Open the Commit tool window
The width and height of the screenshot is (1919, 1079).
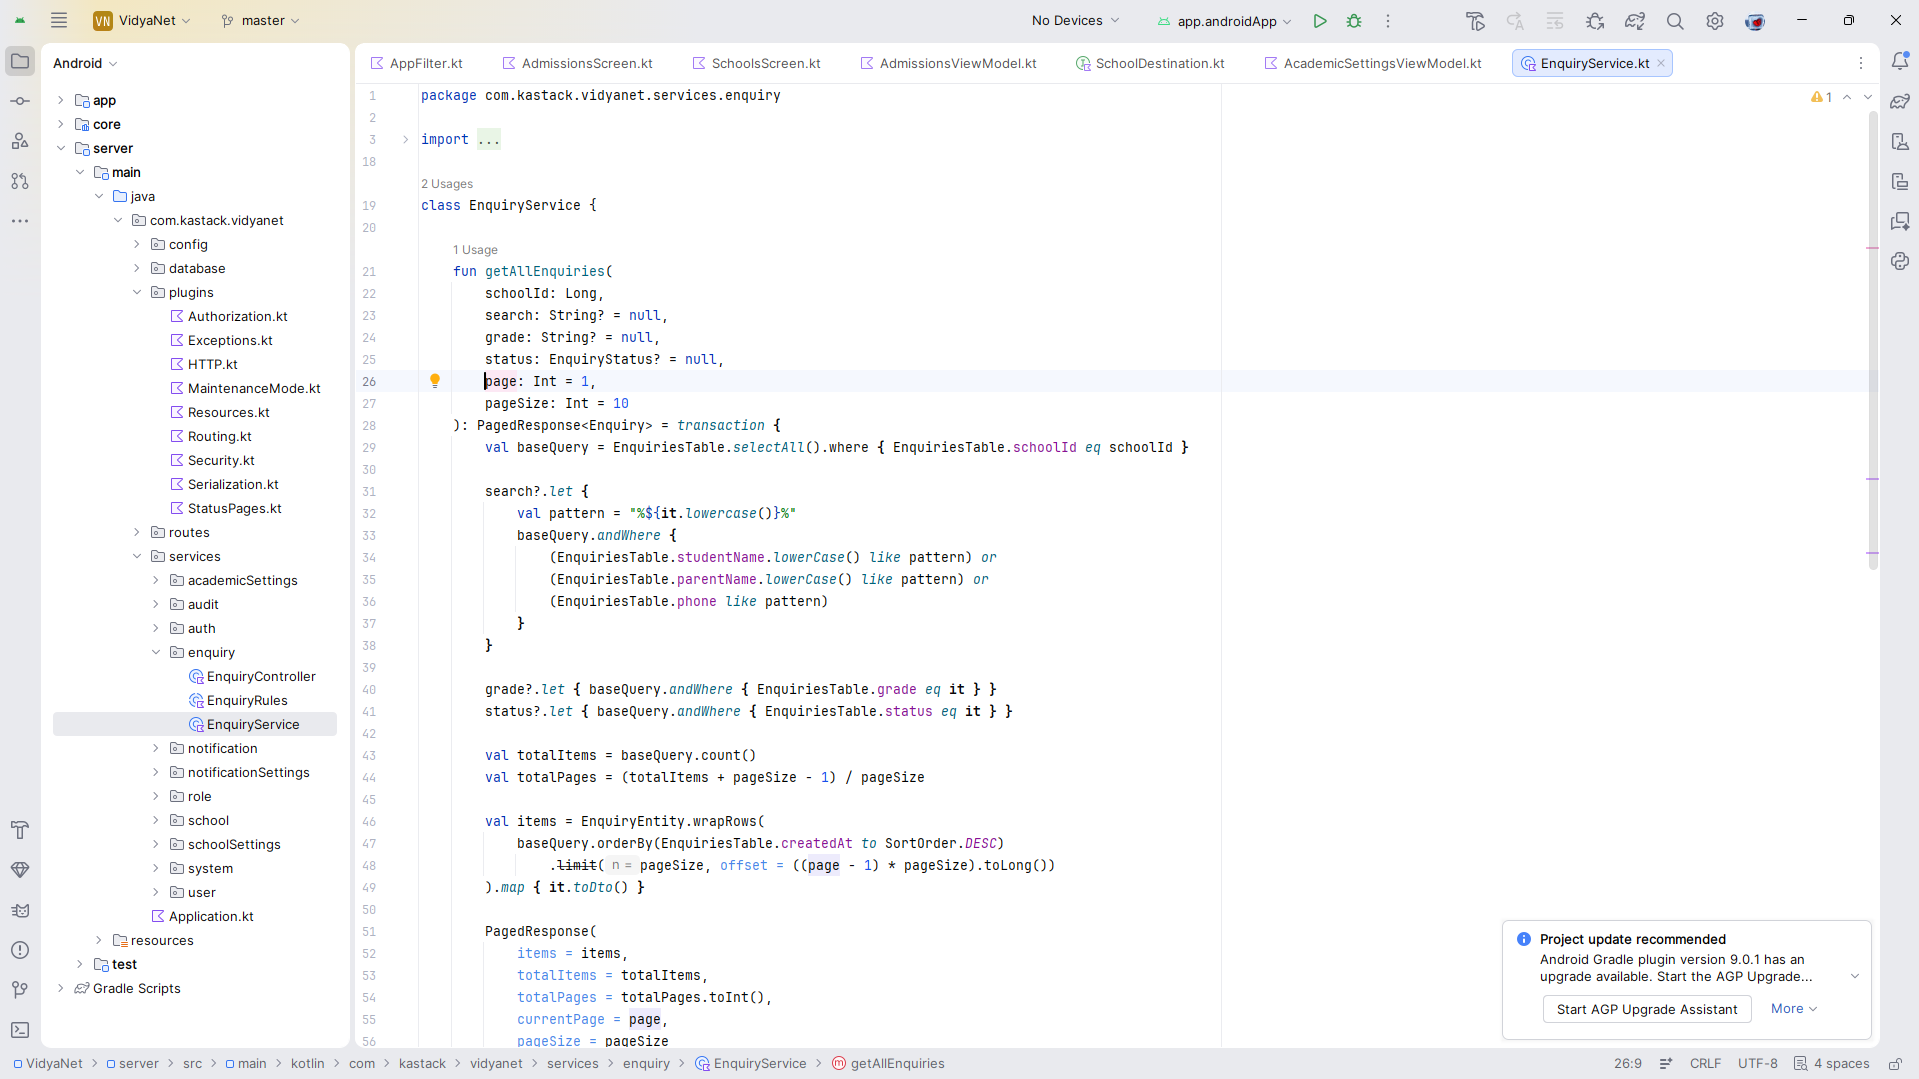click(20, 101)
